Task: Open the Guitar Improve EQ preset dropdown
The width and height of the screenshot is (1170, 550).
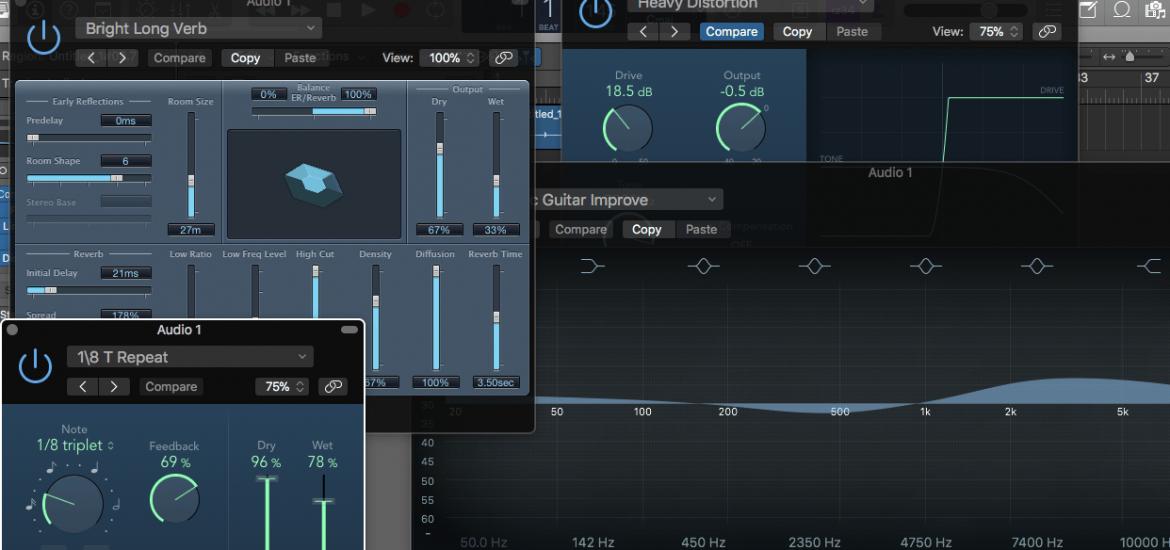Action: point(620,200)
